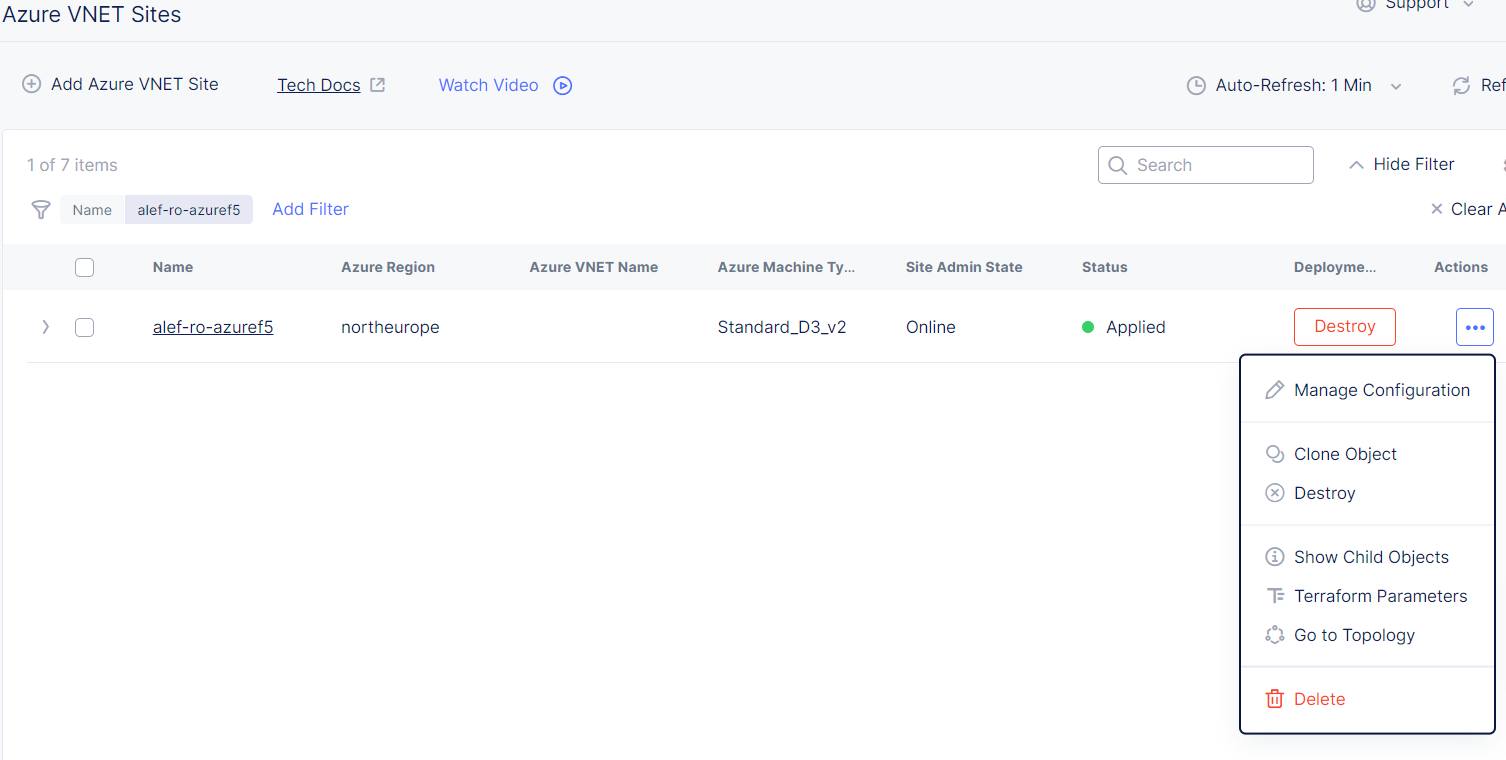Click the funnel filter icon
The height and width of the screenshot is (760, 1506).
tap(40, 209)
